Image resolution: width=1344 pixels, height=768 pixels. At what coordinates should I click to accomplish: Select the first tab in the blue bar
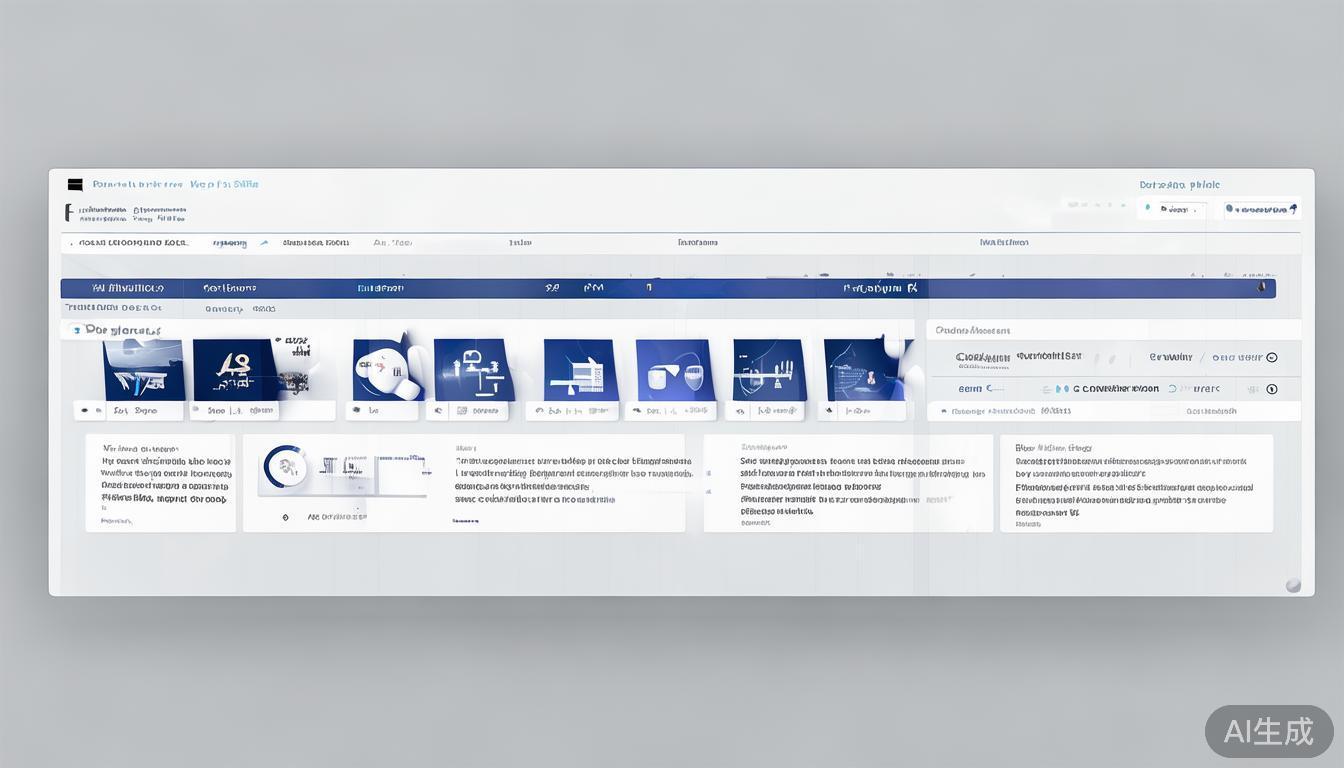click(127, 288)
